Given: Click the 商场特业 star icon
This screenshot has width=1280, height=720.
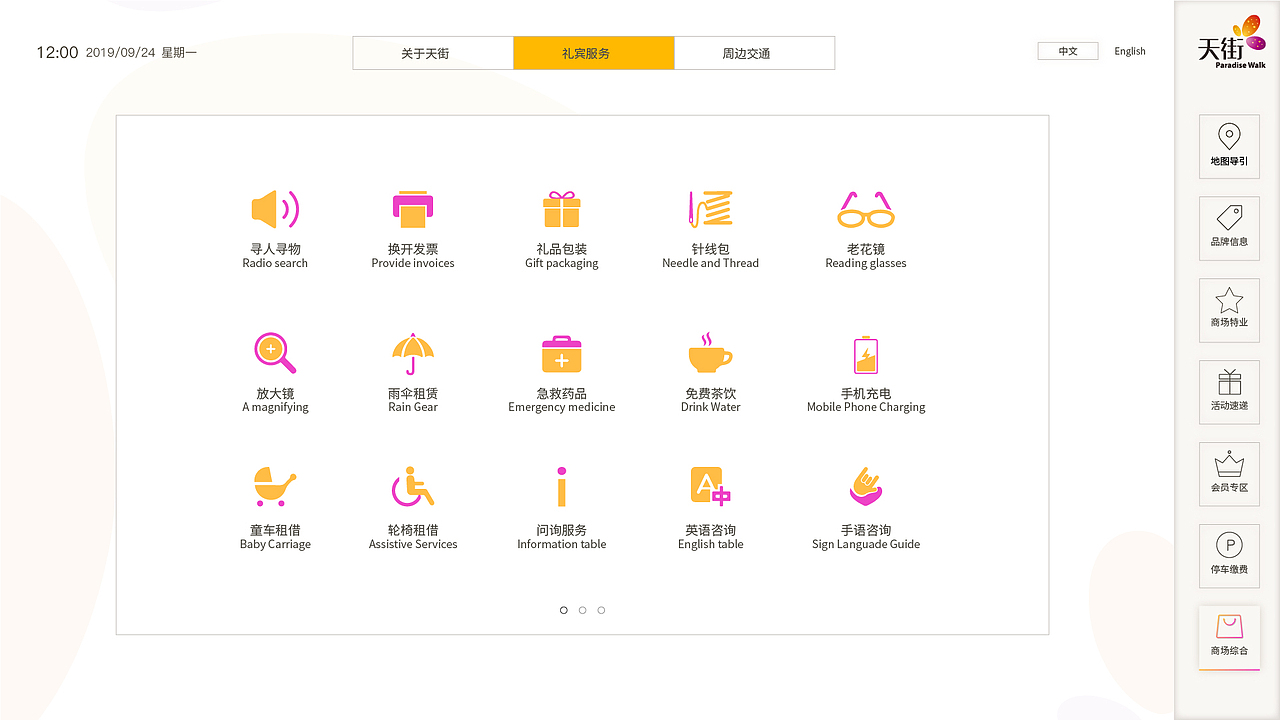Looking at the screenshot, I should coord(1229,310).
